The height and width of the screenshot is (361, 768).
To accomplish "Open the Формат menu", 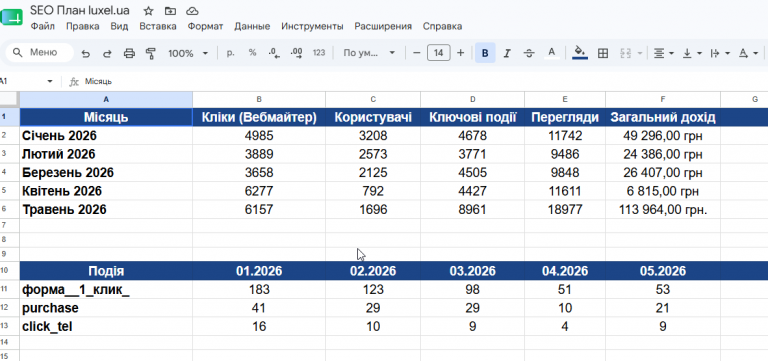I will tap(205, 26).
